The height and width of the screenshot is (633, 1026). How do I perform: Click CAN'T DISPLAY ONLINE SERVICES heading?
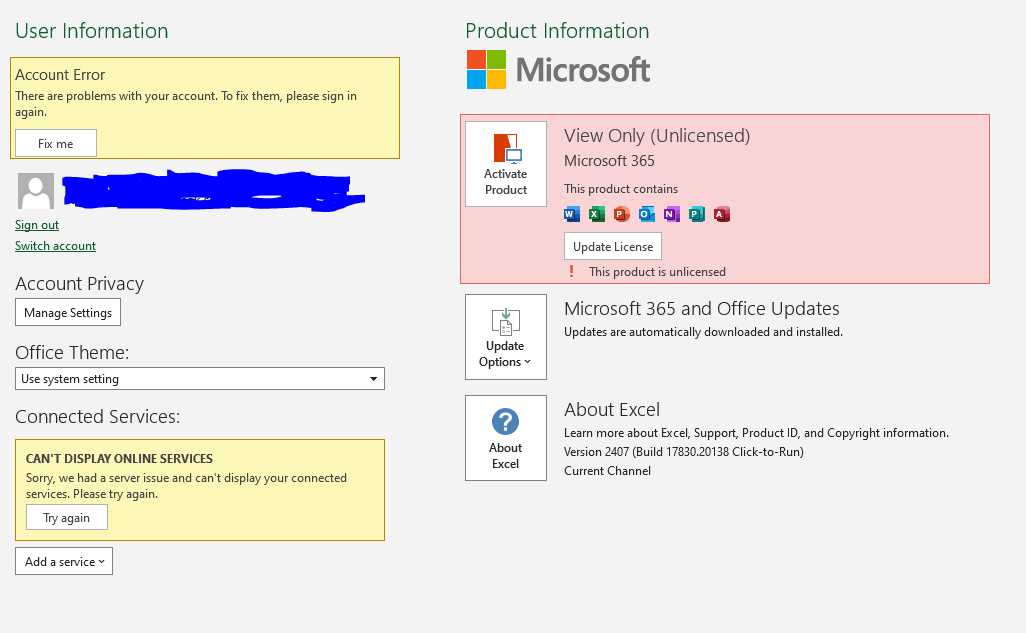[119, 458]
